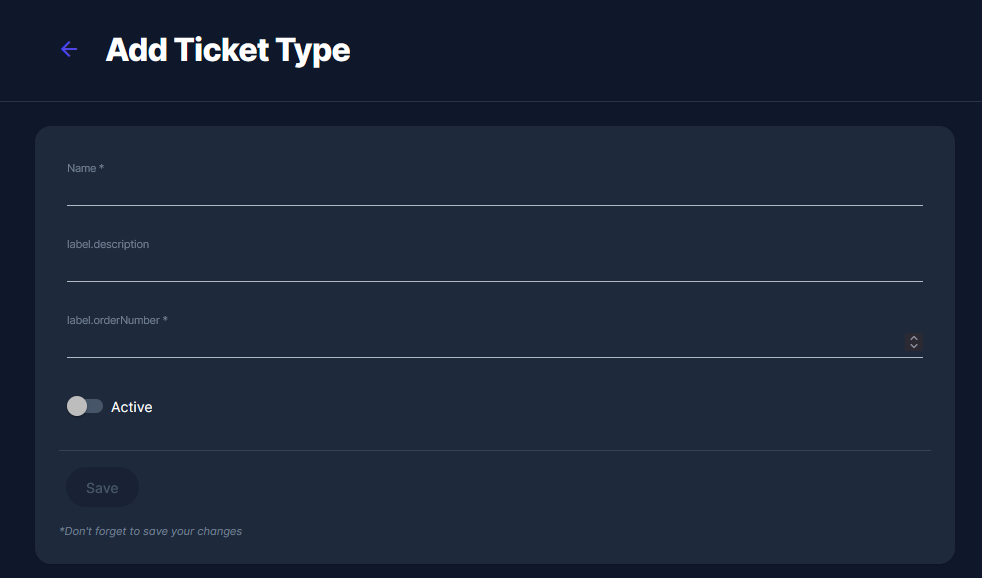The height and width of the screenshot is (578, 982).
Task: Click the save changes reminder text
Action: [x=152, y=531]
